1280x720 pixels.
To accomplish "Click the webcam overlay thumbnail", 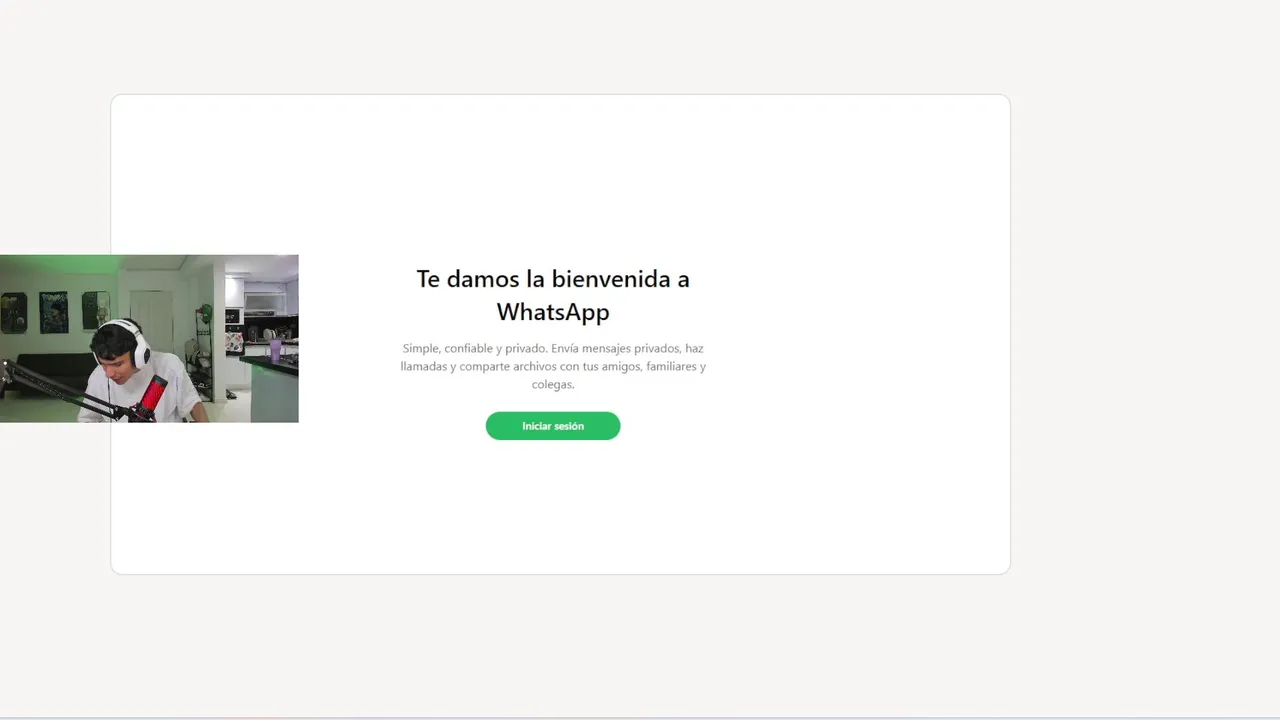I will click(x=149, y=338).
